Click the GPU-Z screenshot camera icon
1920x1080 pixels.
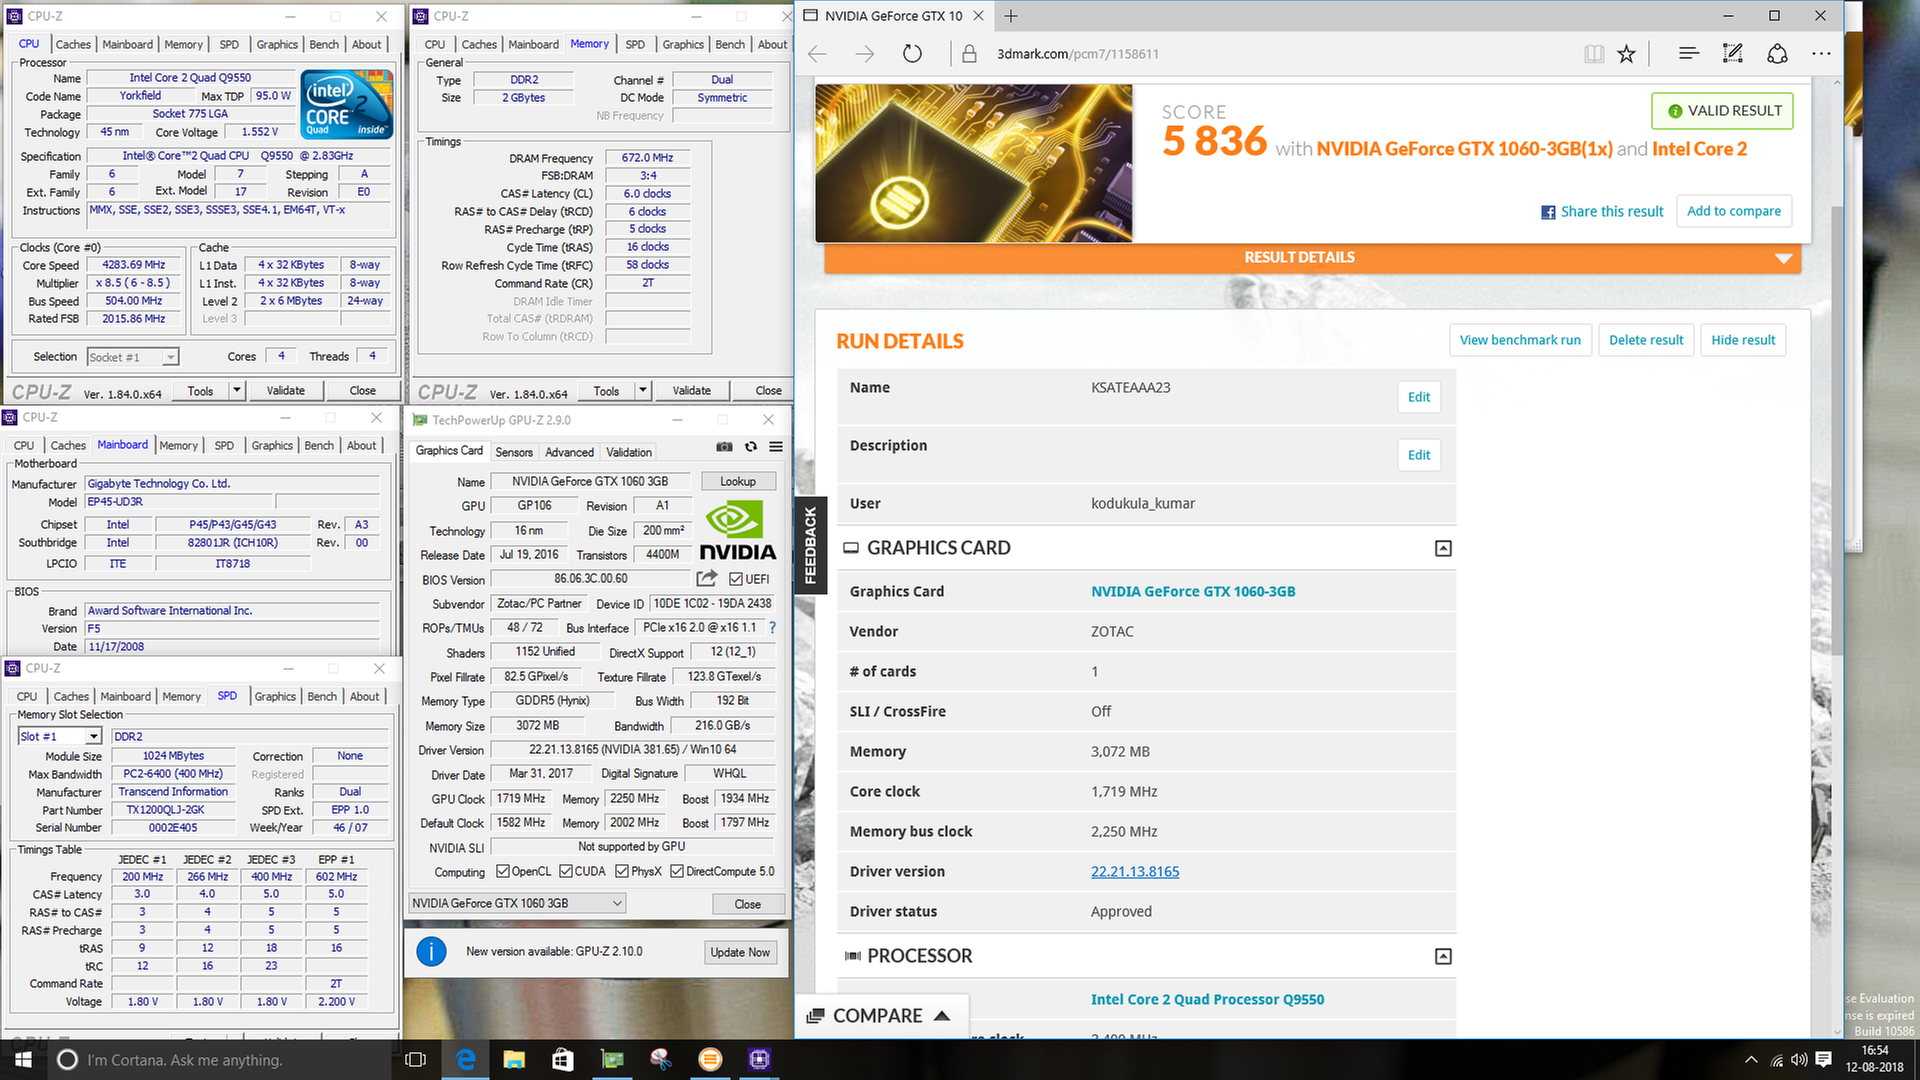pos(724,447)
